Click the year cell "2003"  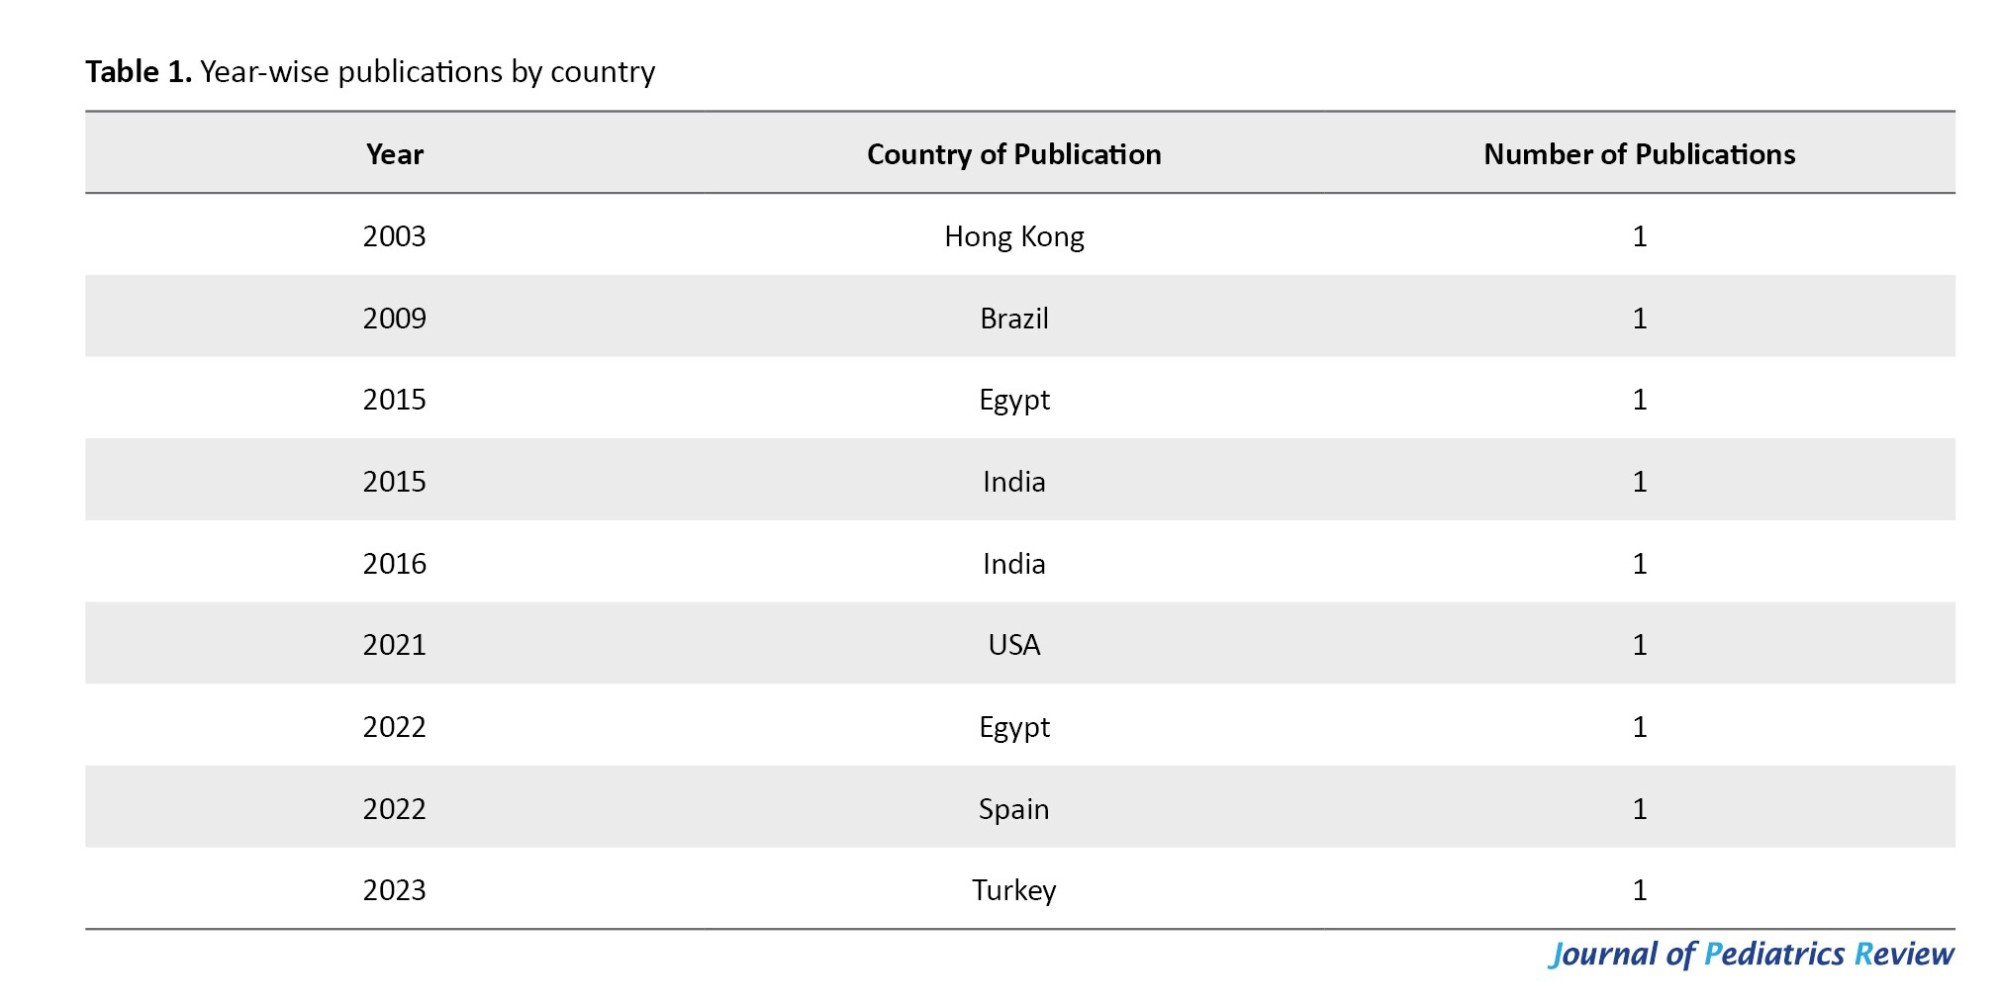point(394,237)
